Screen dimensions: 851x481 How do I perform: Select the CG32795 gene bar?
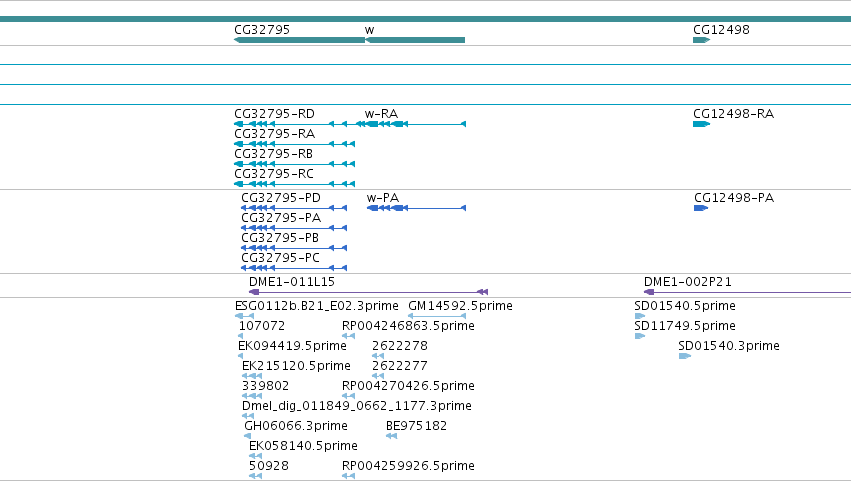300,40
